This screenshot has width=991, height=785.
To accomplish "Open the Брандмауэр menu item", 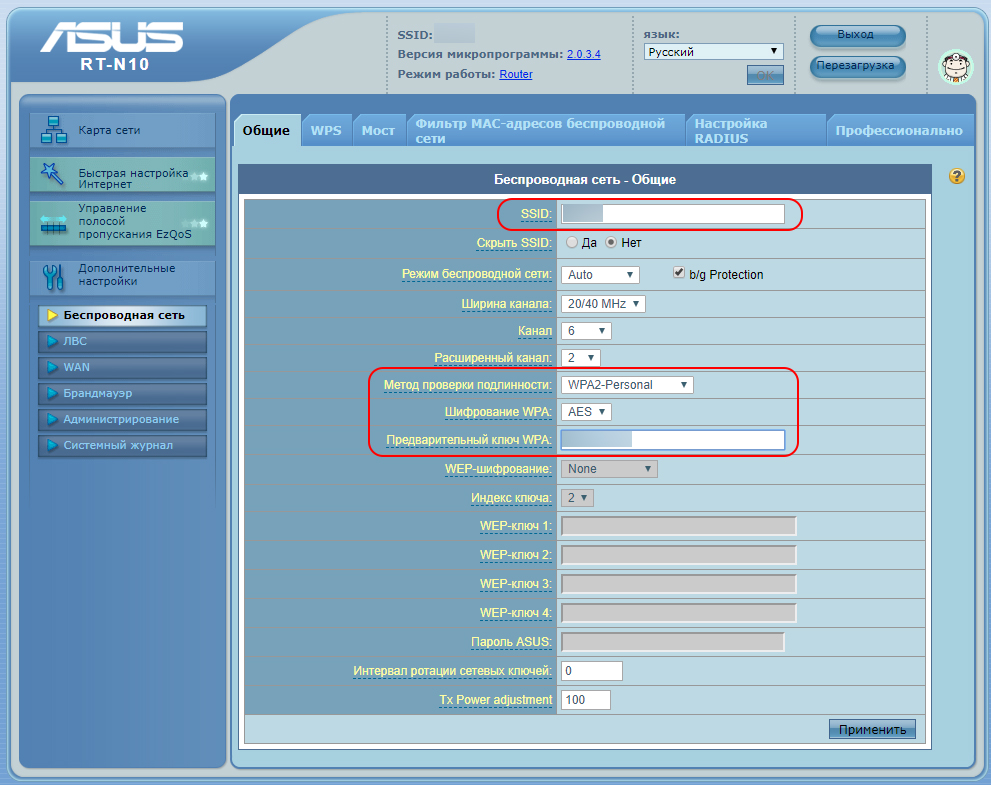I will (x=123, y=393).
